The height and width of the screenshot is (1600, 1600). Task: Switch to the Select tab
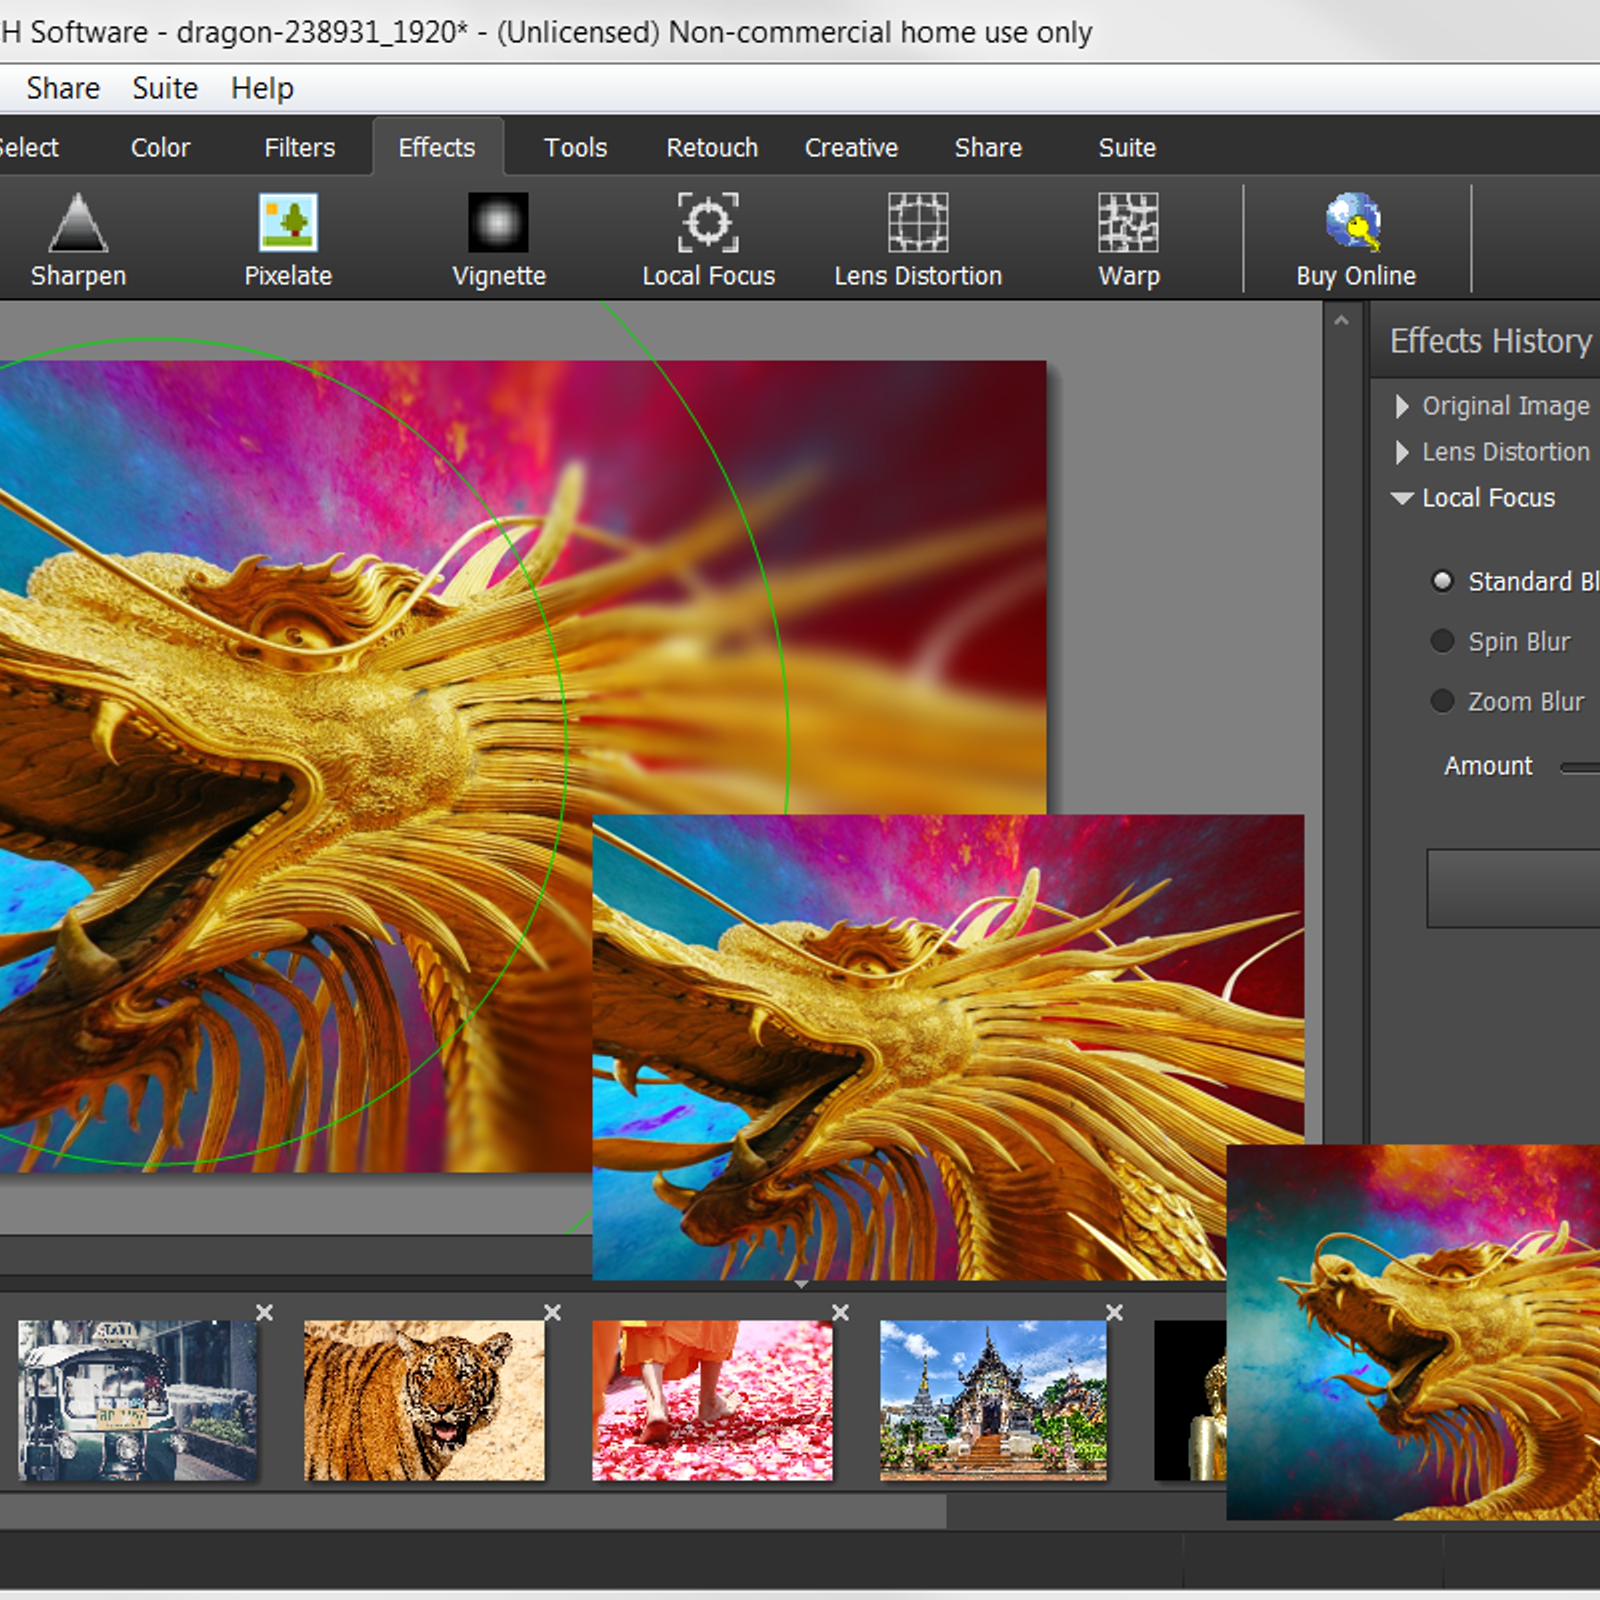29,147
